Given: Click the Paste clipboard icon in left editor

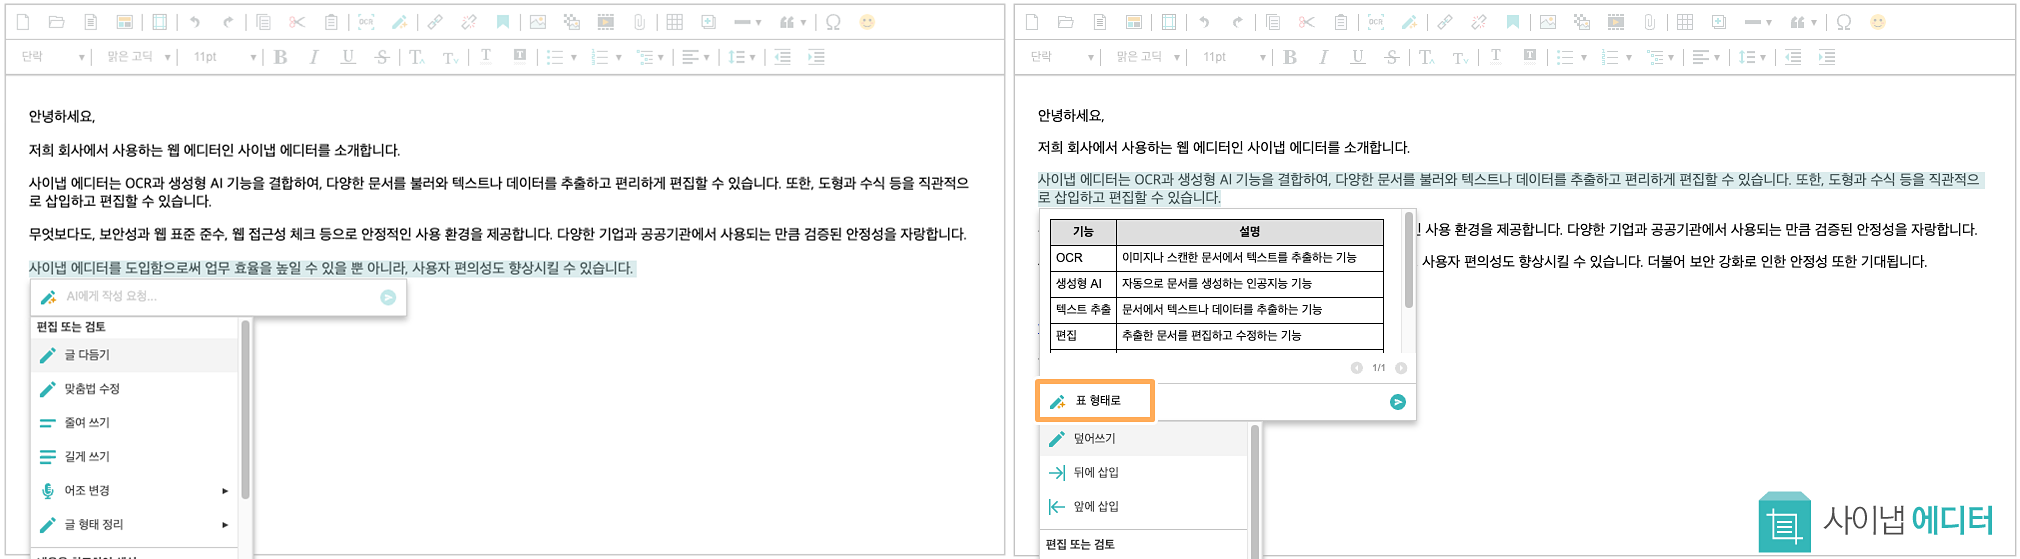Looking at the screenshot, I should coord(331,22).
